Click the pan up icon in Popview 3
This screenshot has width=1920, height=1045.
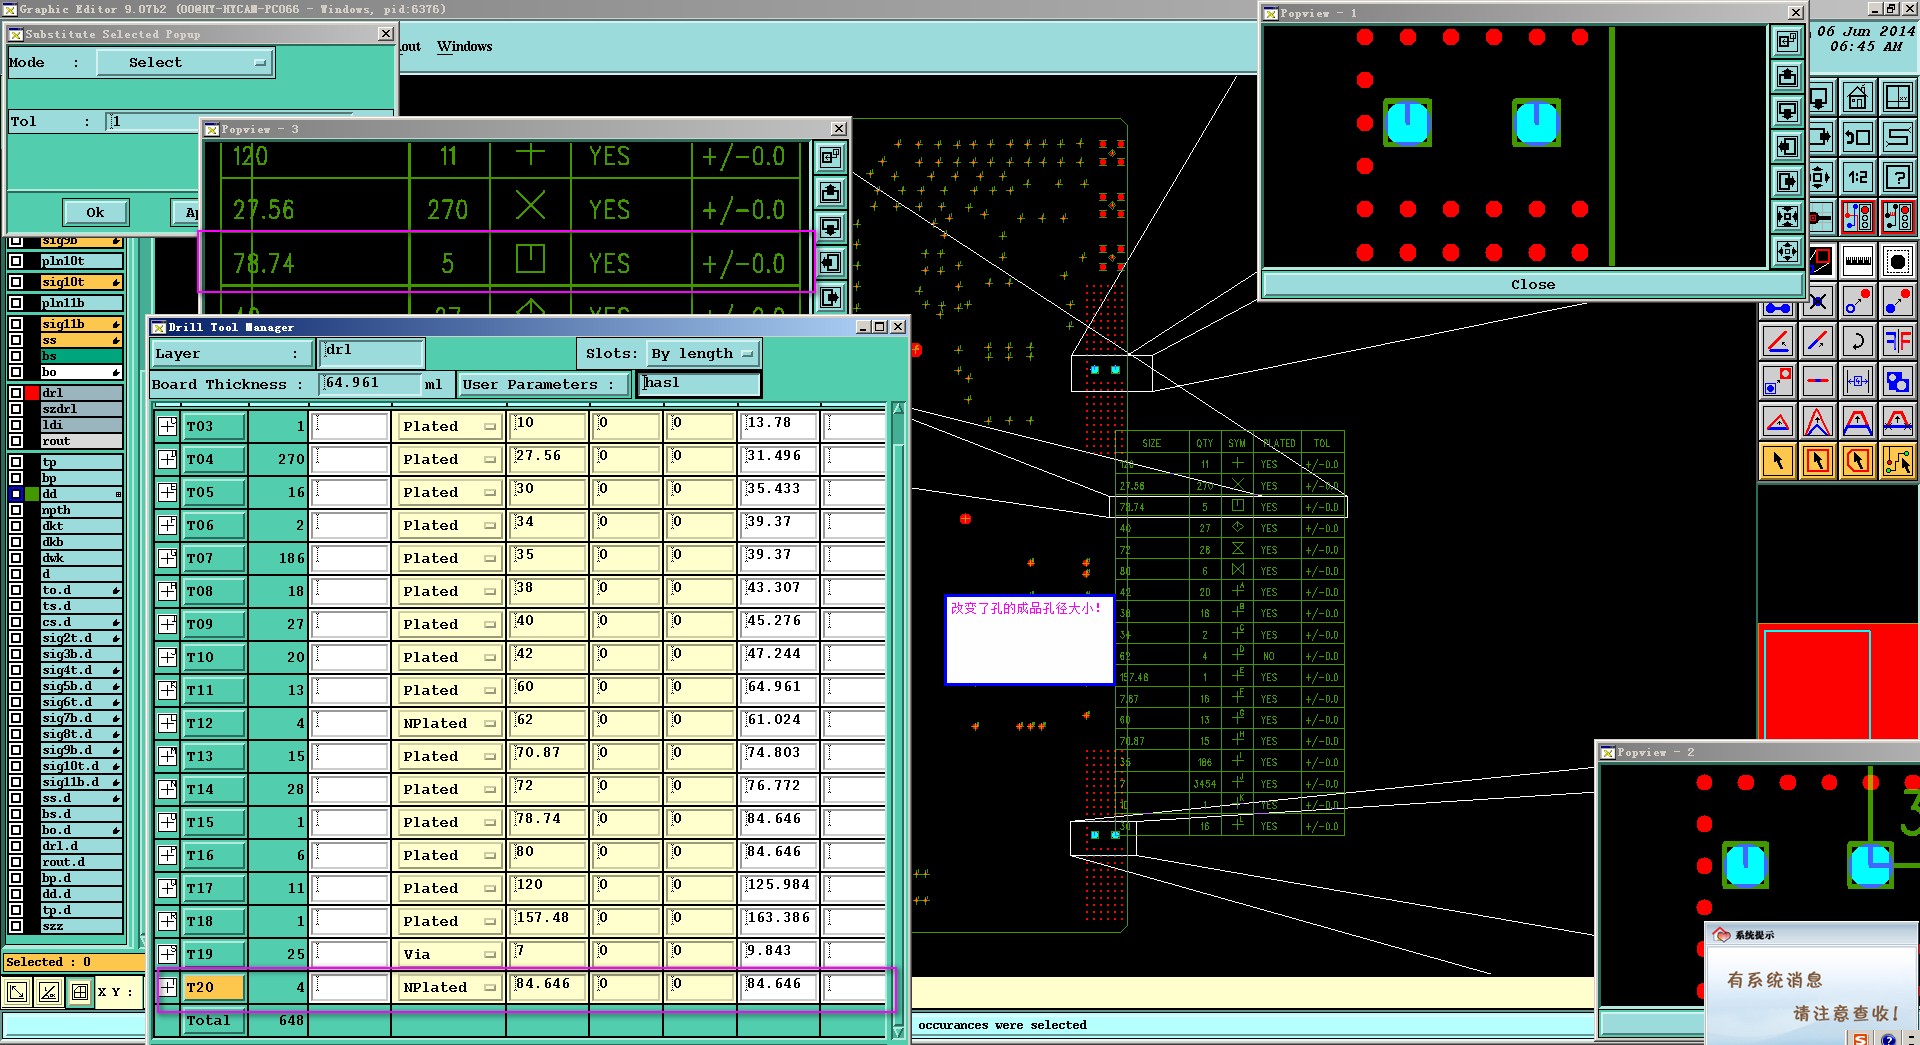click(x=830, y=192)
